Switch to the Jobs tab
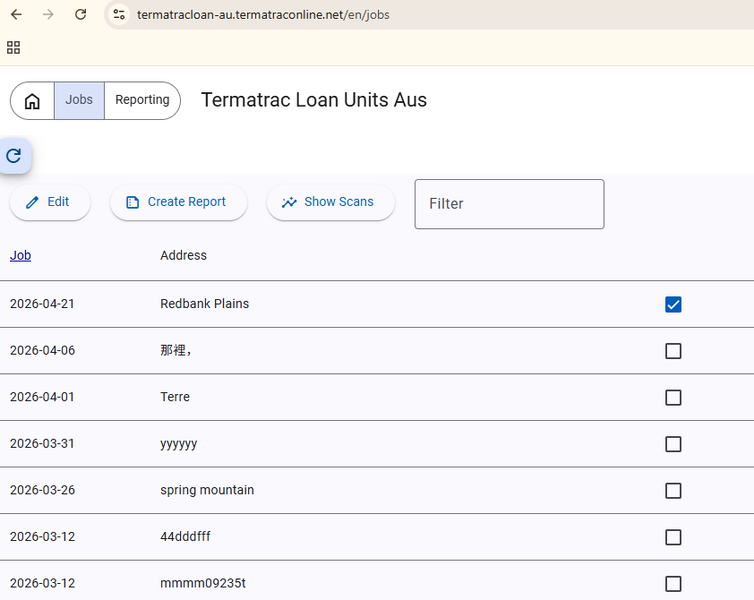Screen dimensions: 754x600 (79, 100)
